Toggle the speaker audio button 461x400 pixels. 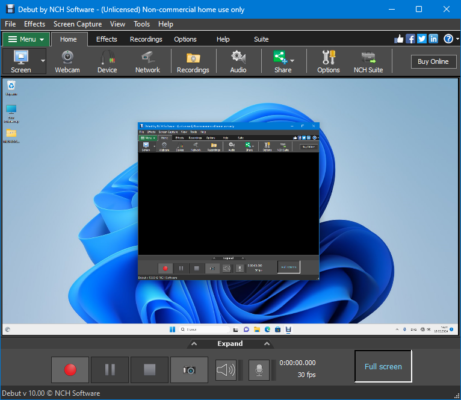click(x=226, y=370)
